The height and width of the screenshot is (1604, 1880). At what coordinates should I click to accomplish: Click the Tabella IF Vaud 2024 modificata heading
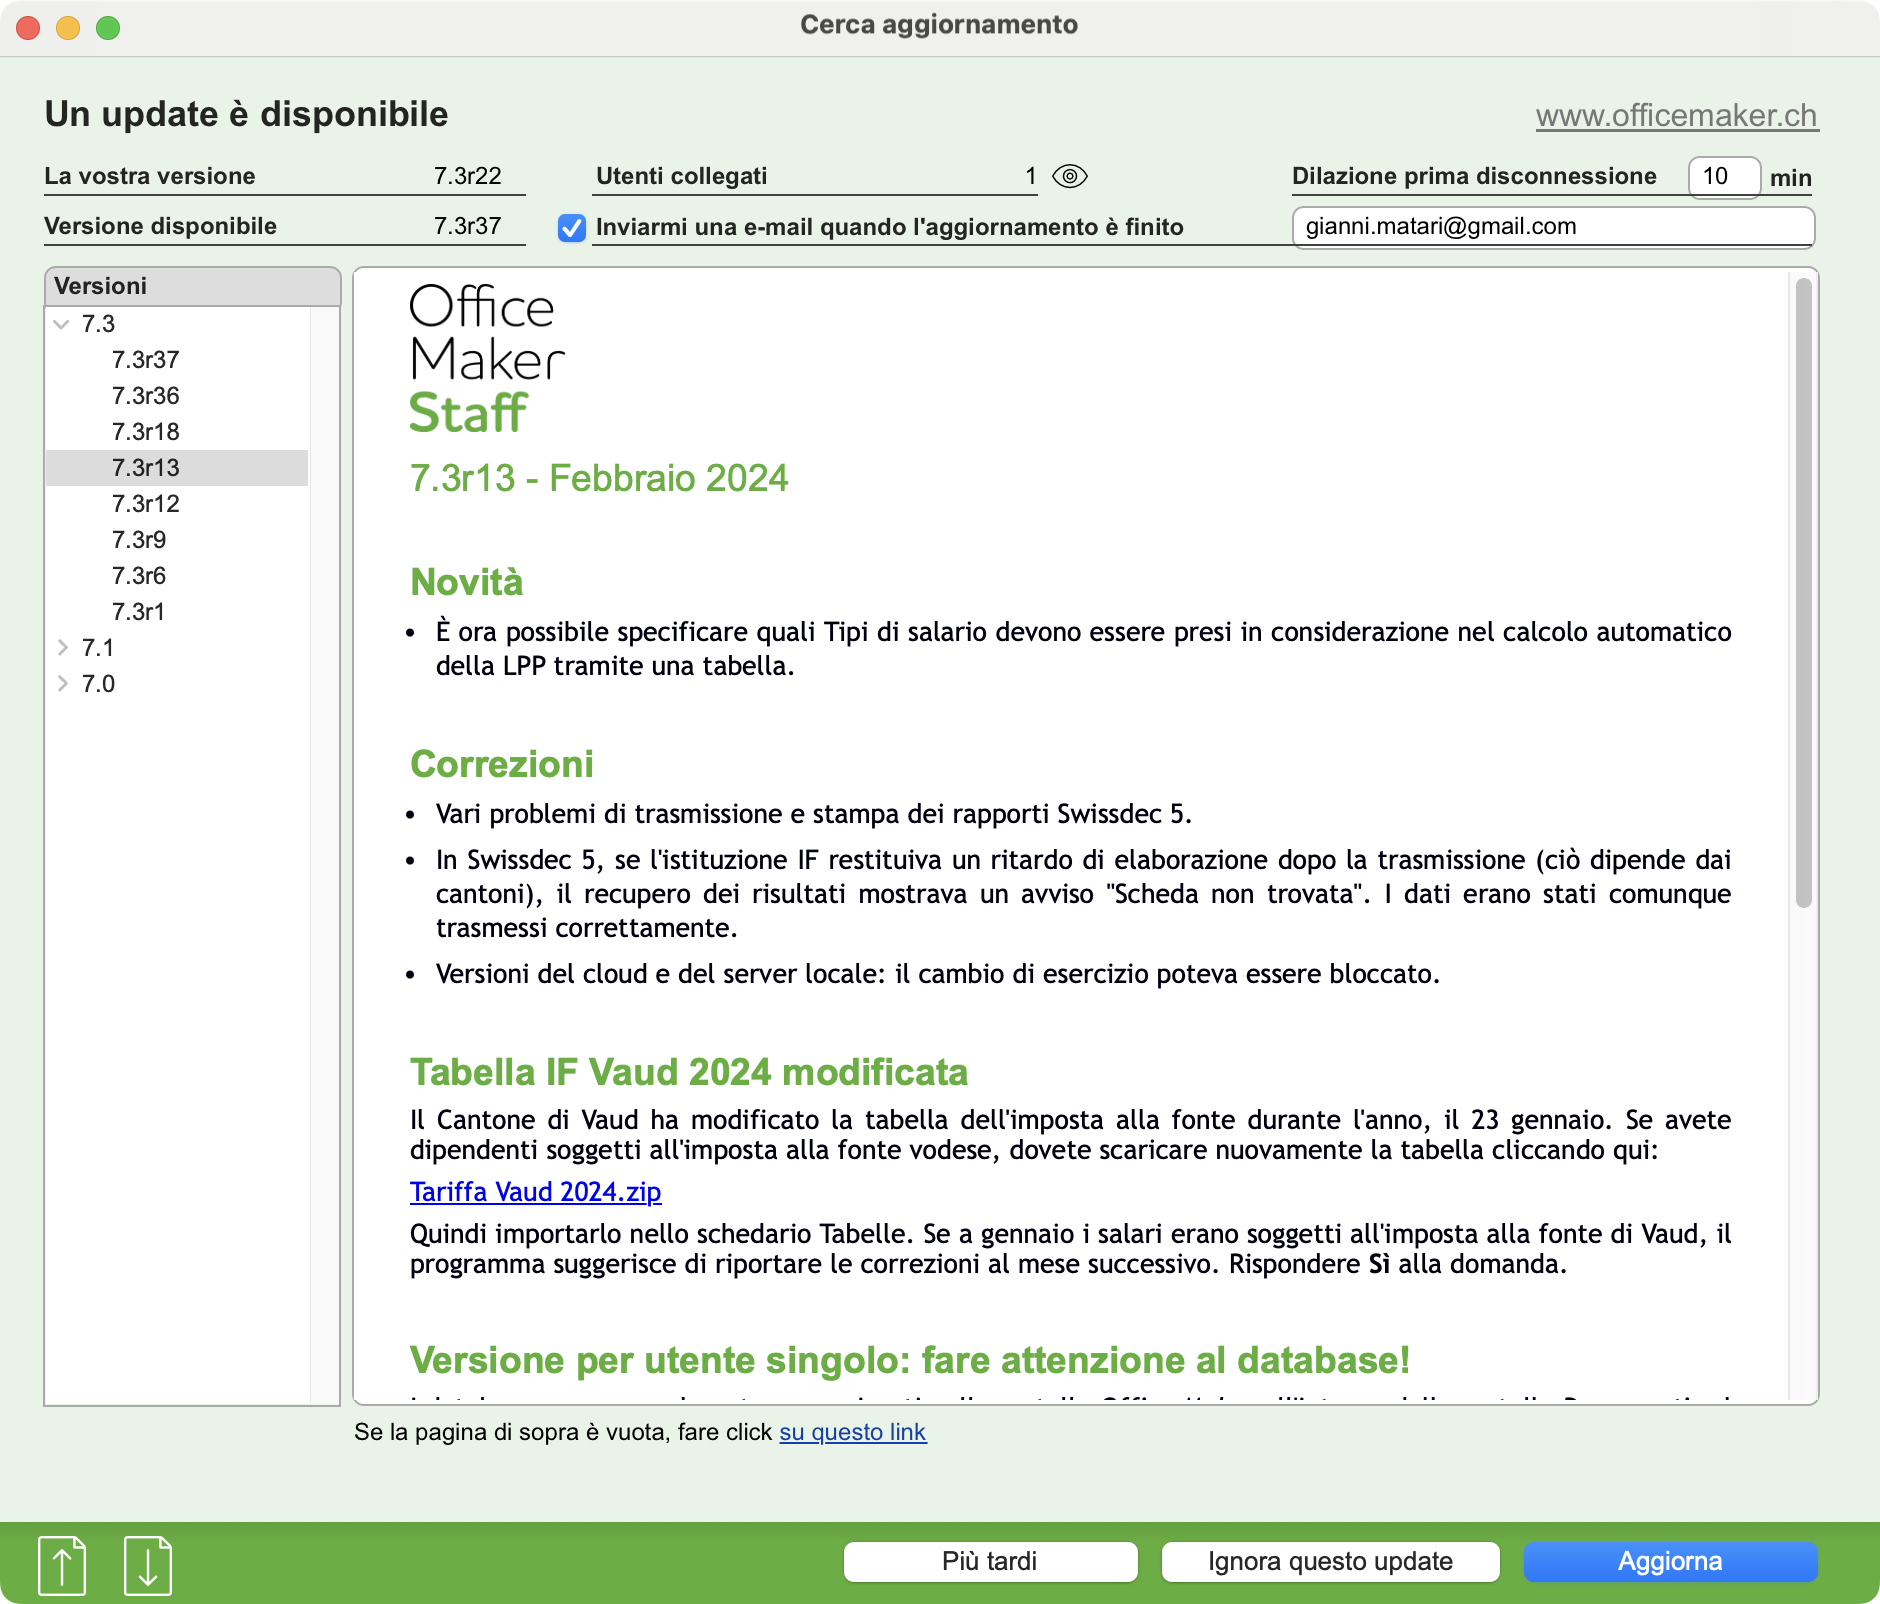(689, 1072)
